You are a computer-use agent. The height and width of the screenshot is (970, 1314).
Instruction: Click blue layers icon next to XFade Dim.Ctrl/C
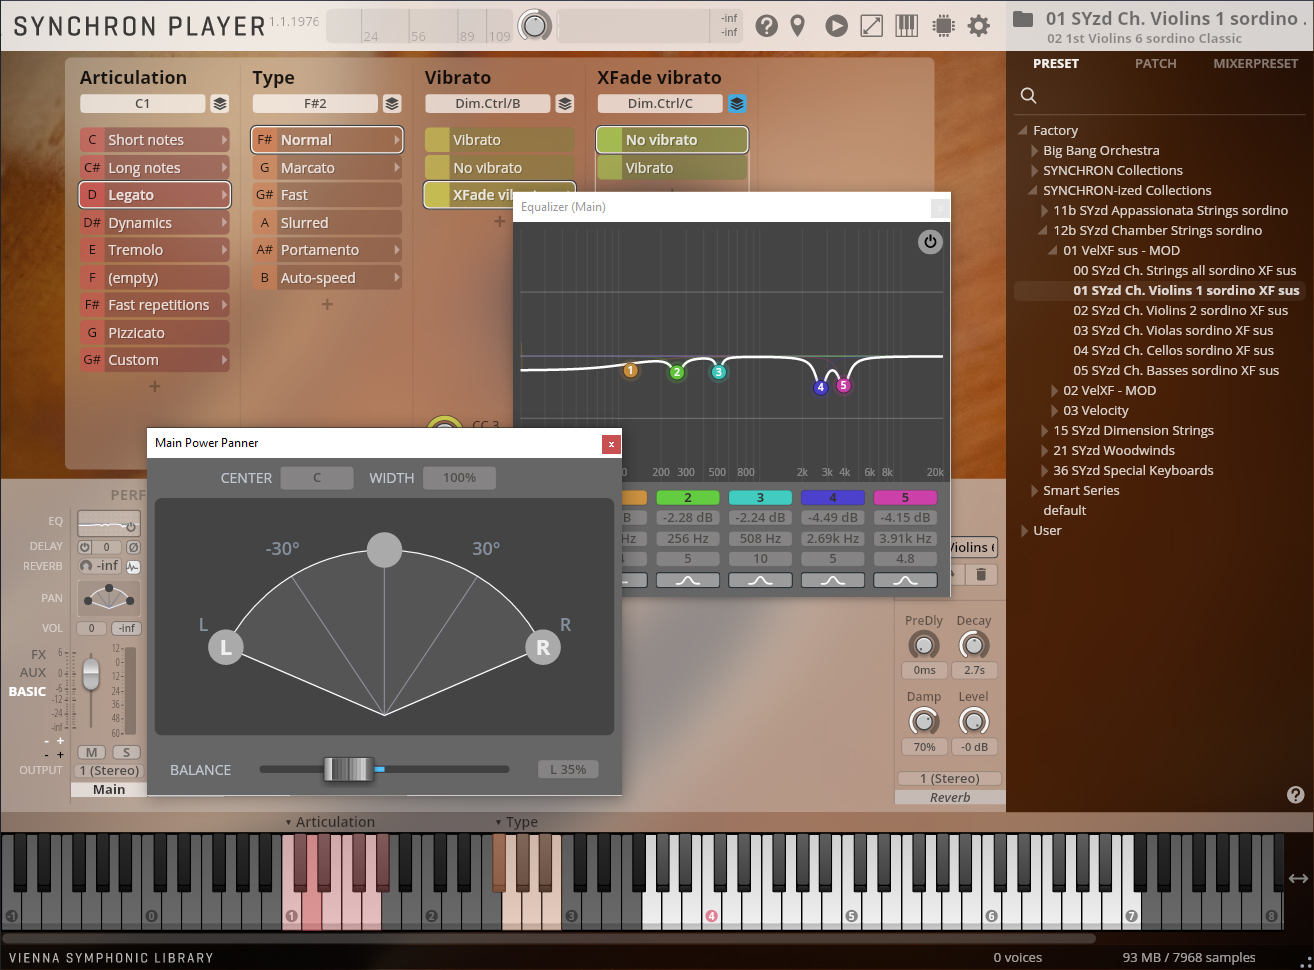(737, 103)
